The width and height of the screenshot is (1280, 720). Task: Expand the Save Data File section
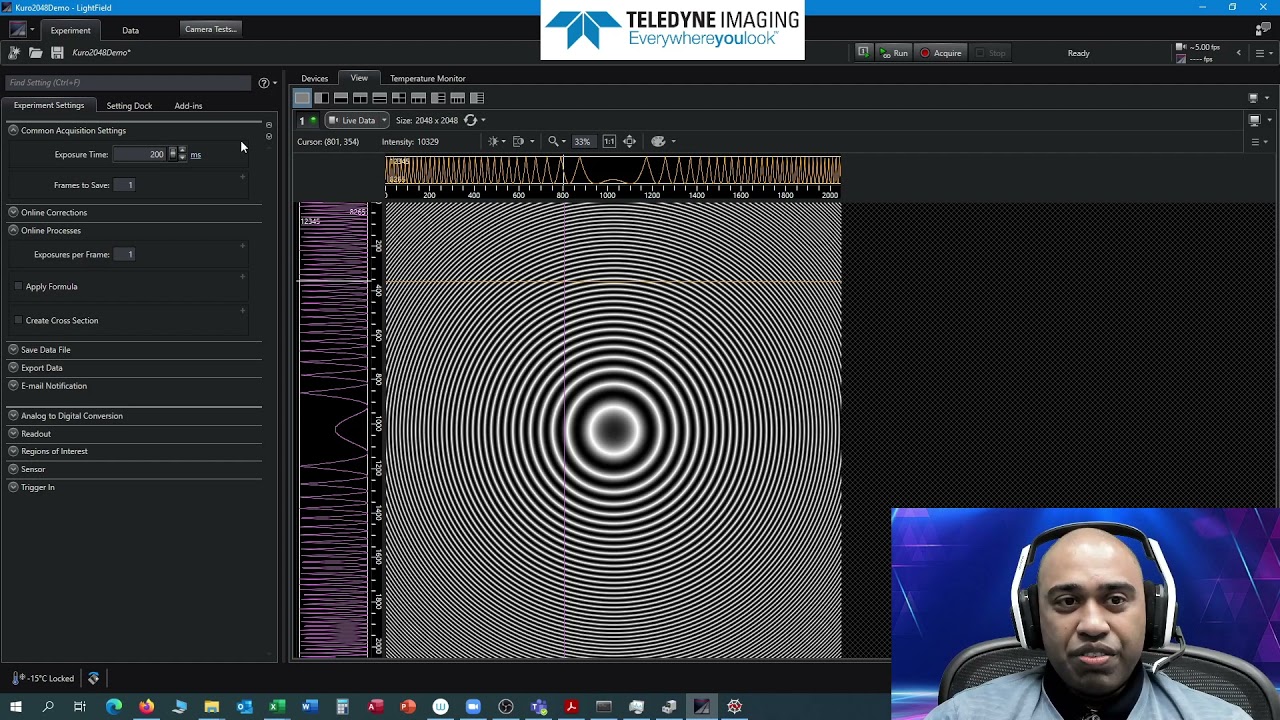click(13, 350)
